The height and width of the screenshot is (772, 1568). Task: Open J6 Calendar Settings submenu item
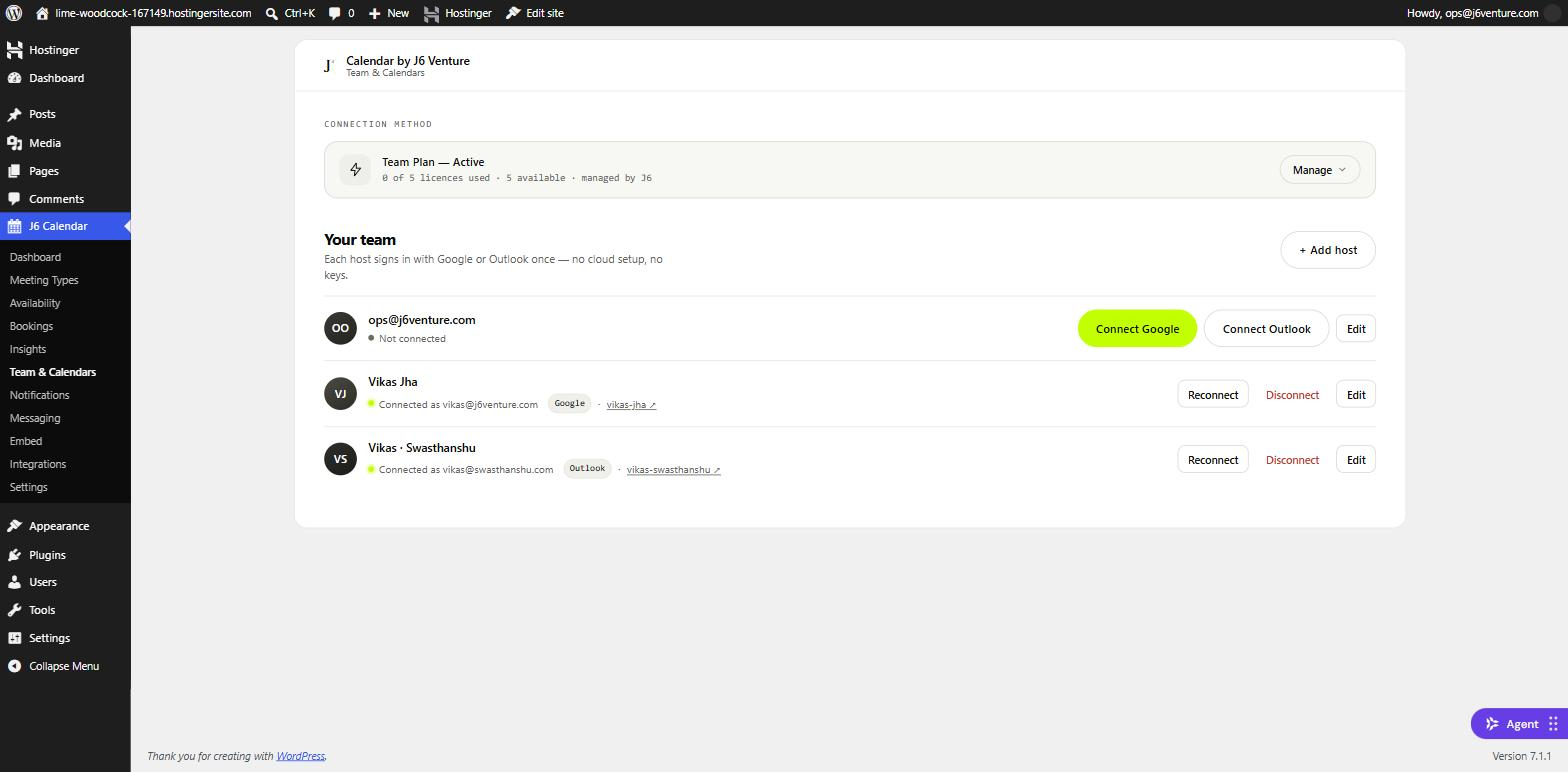[x=29, y=487]
